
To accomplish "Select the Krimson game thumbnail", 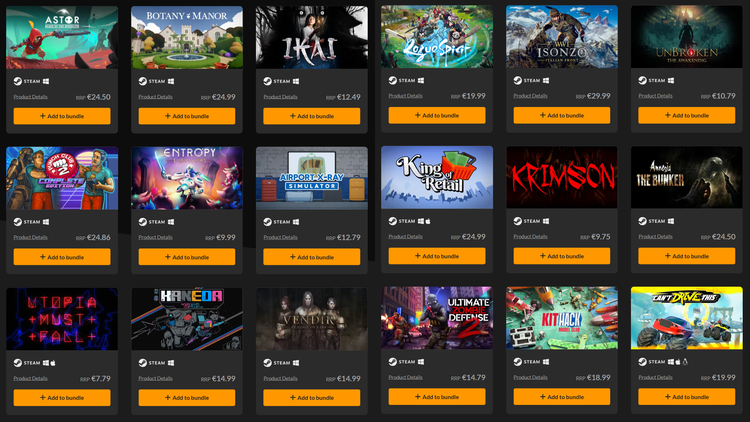I will (562, 177).
